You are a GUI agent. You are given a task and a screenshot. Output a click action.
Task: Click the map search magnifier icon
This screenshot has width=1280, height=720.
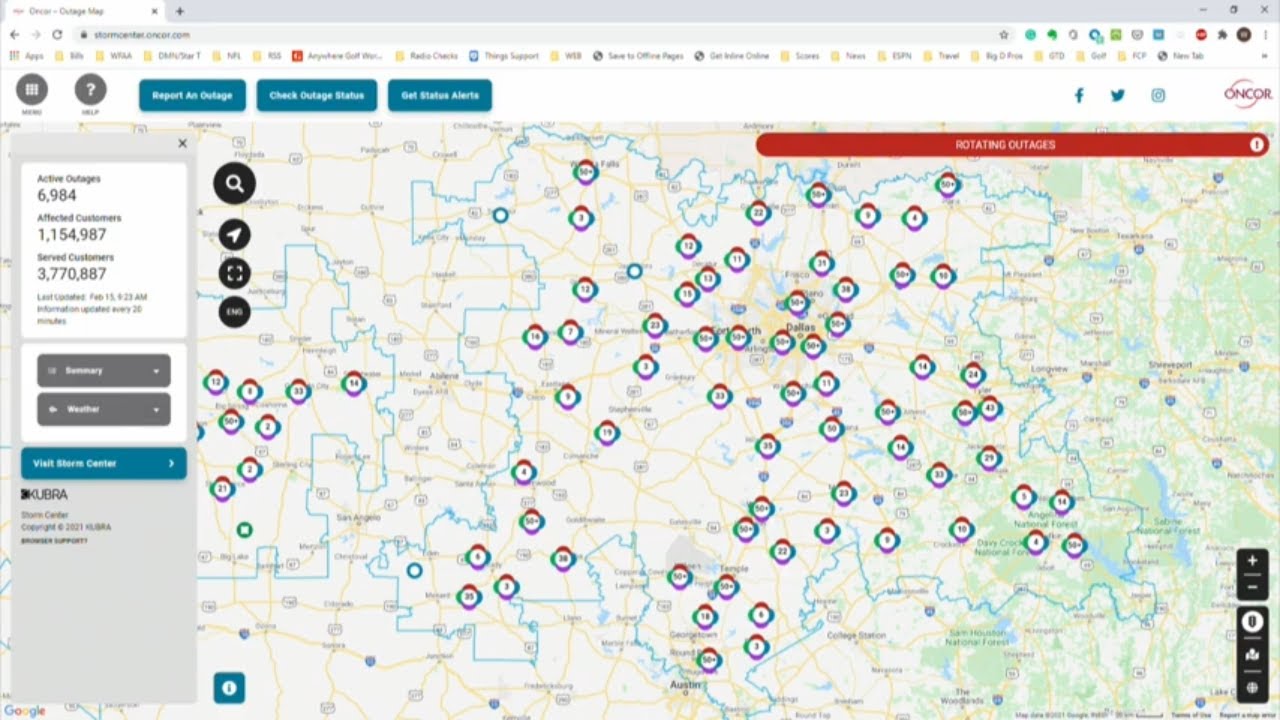234,183
